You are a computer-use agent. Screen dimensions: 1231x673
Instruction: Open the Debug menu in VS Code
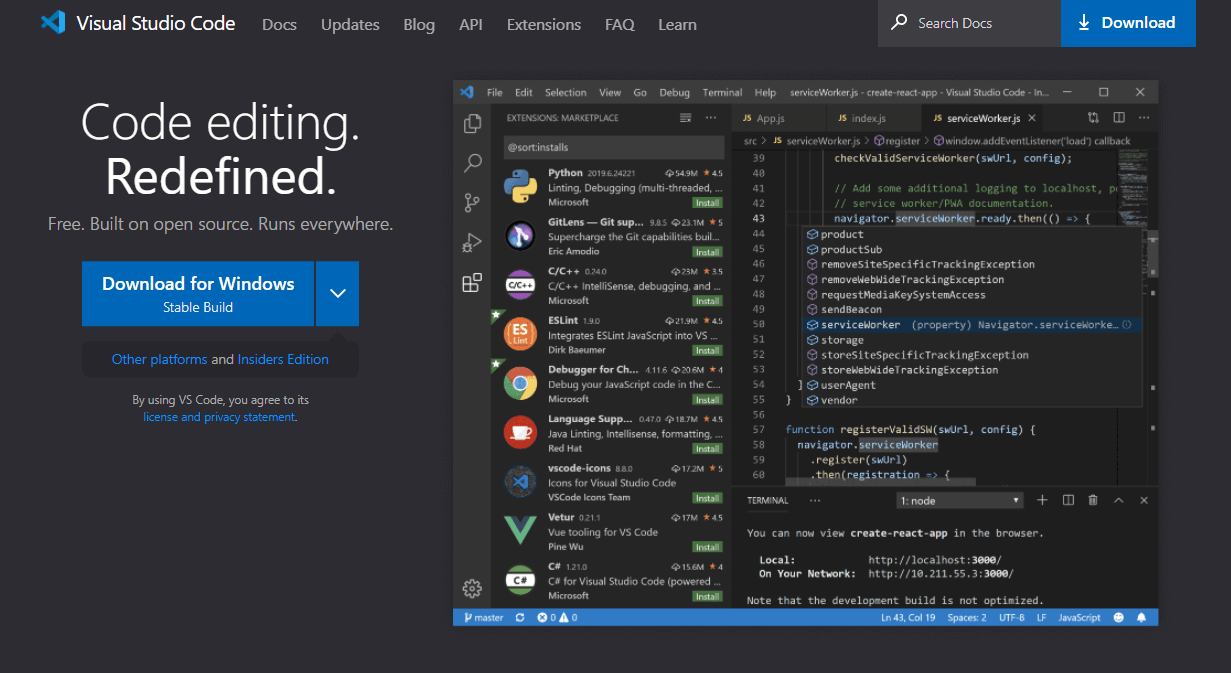pyautogui.click(x=675, y=92)
